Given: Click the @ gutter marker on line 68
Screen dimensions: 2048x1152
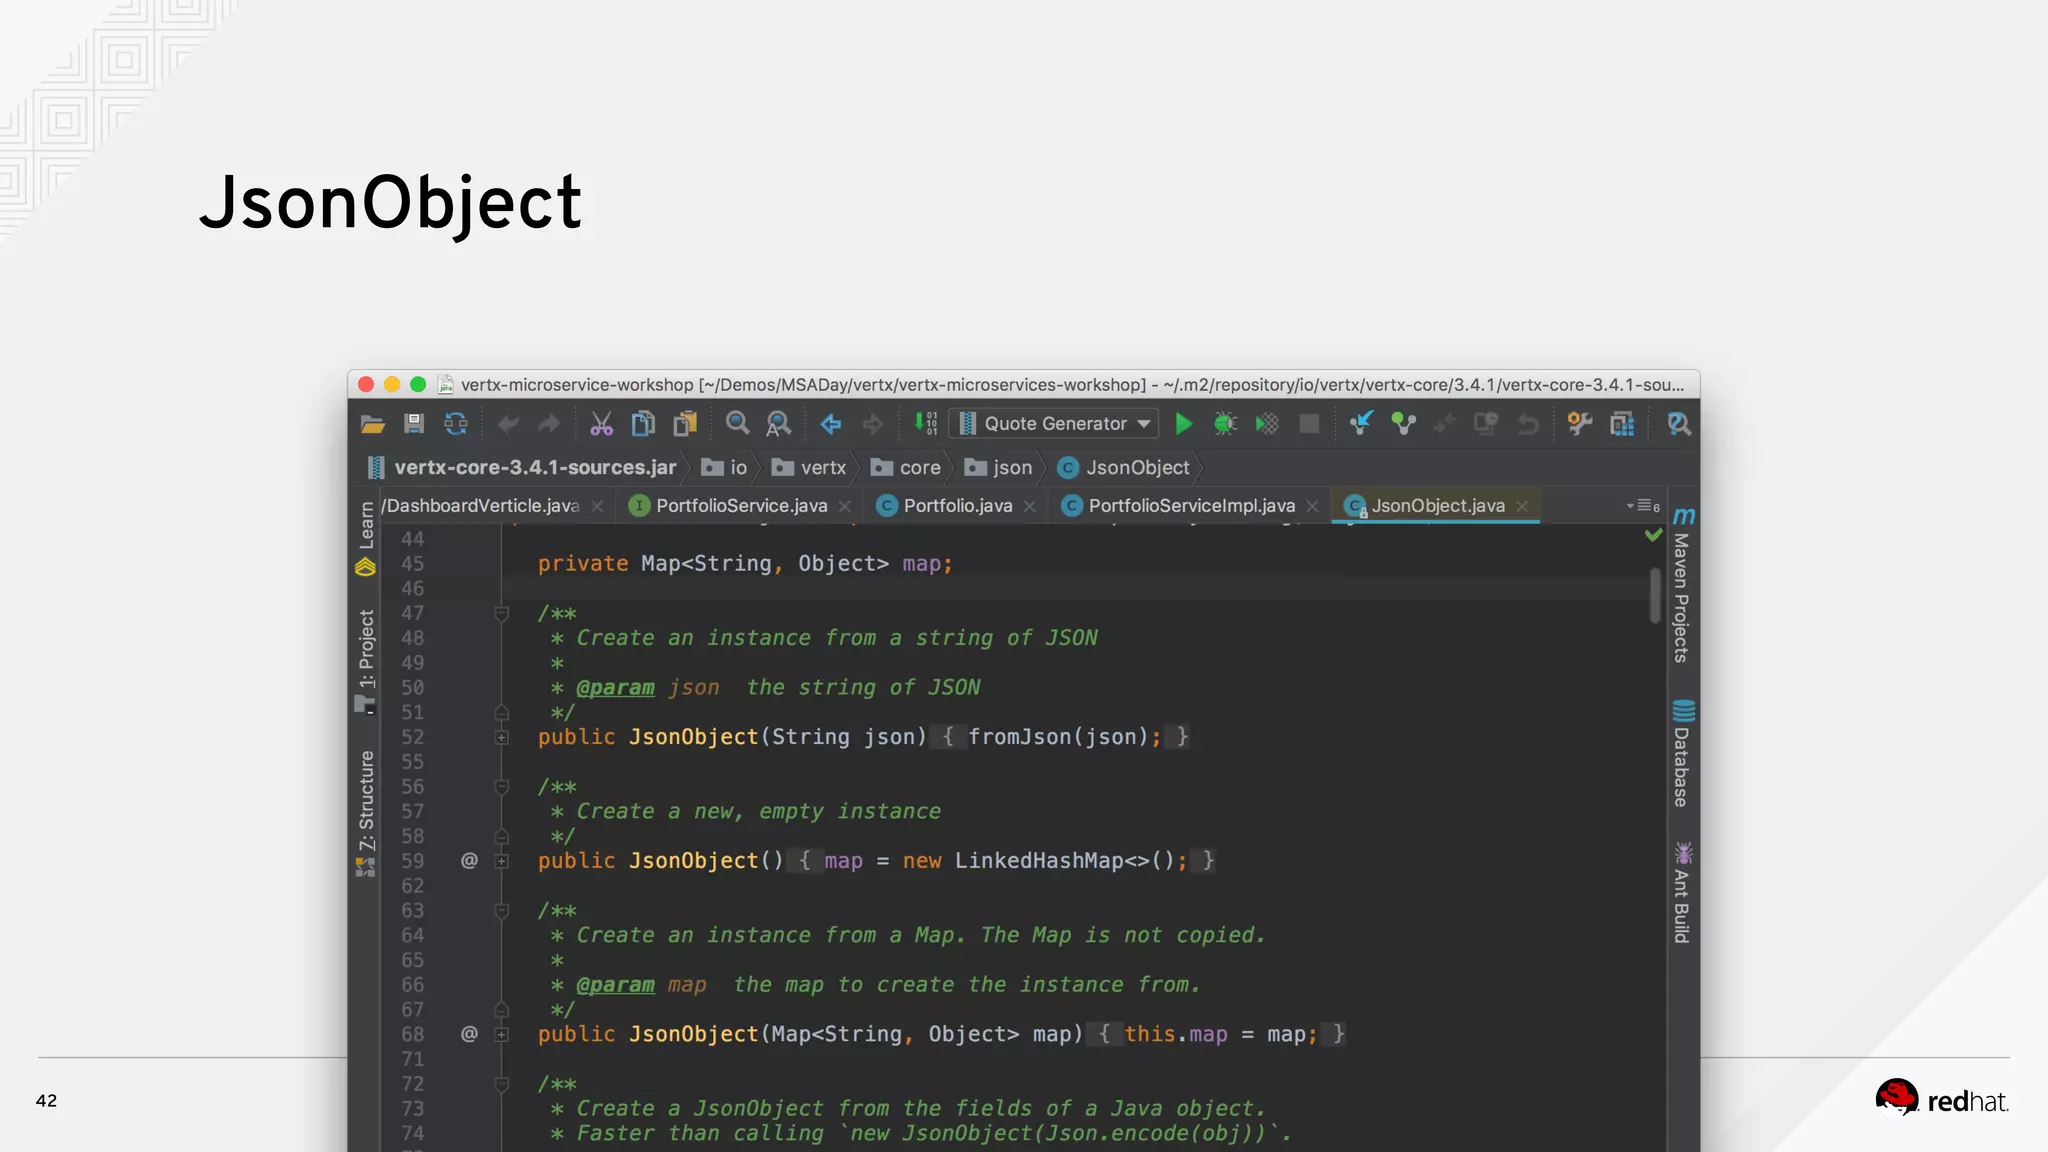Looking at the screenshot, I should click(x=469, y=1034).
